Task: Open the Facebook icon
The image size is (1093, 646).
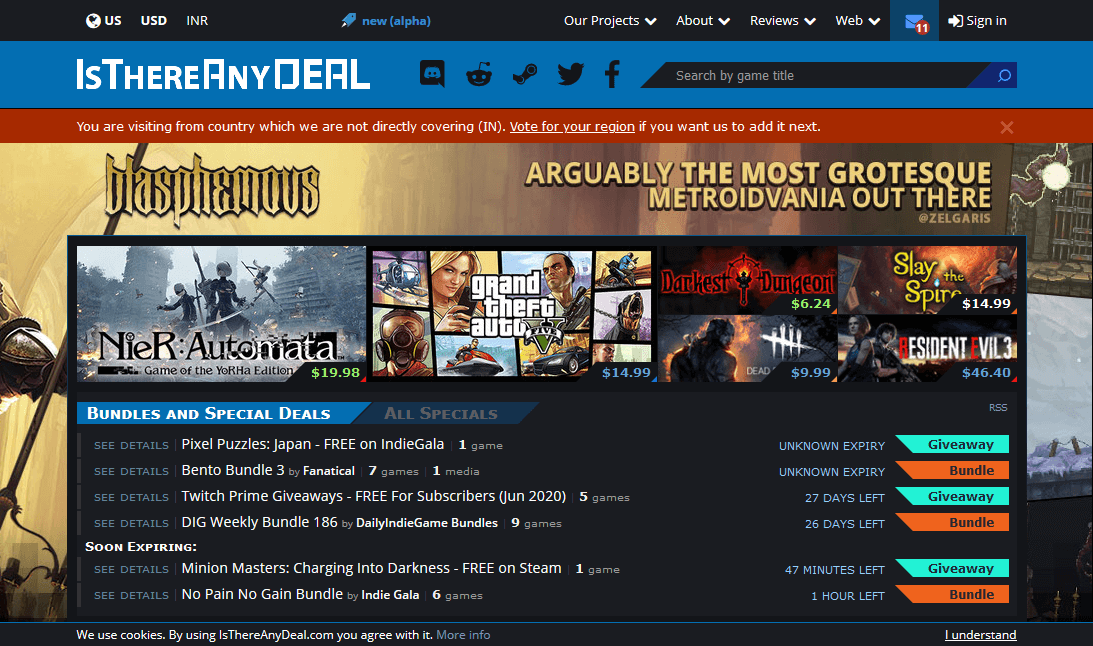Action: coord(612,74)
